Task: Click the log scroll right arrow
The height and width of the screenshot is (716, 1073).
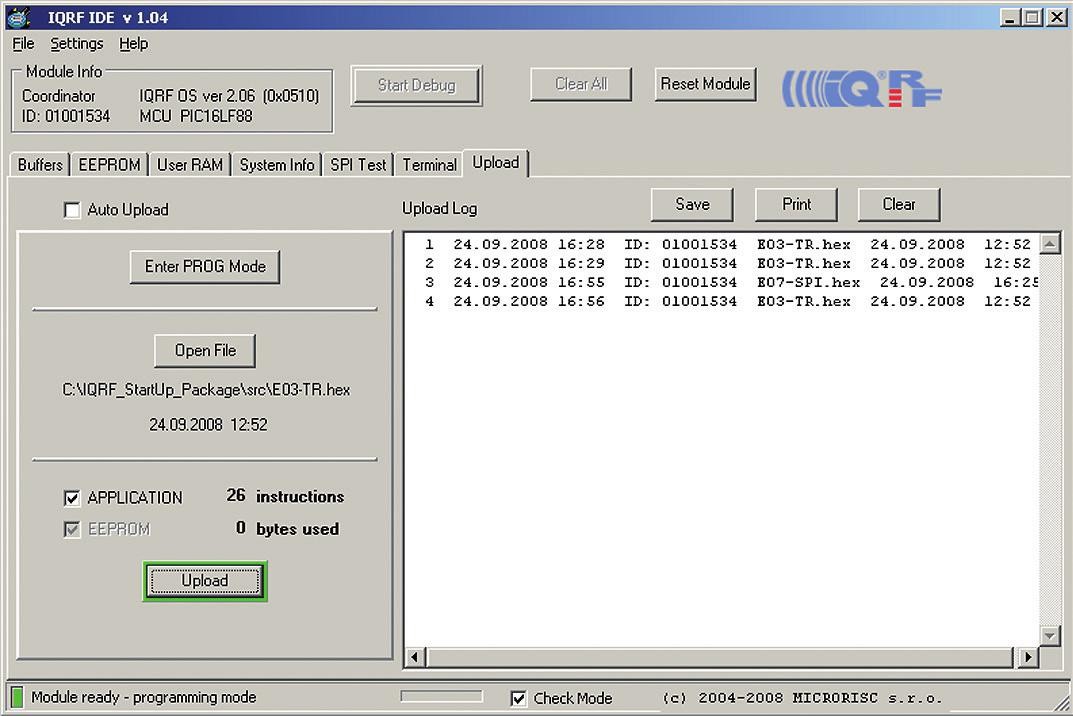Action: tap(1028, 657)
